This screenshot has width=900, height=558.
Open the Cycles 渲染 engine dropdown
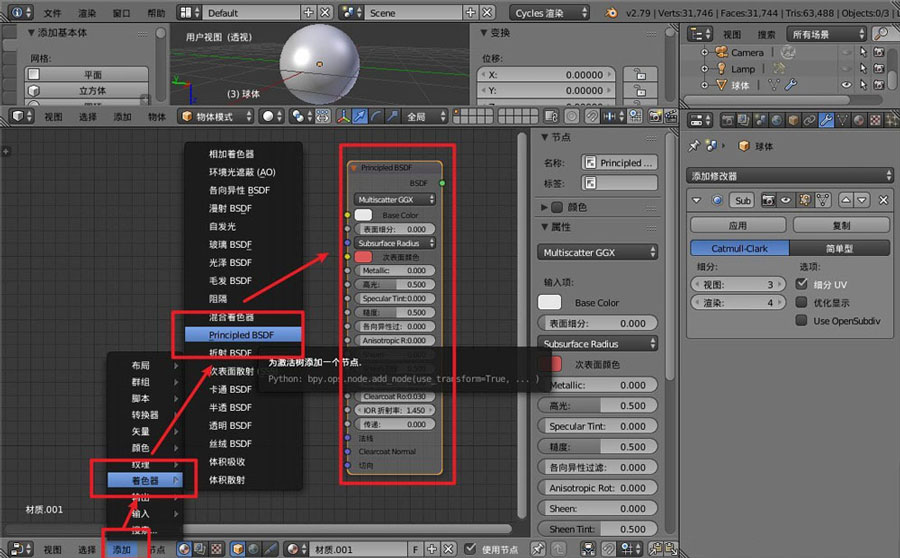(x=549, y=12)
